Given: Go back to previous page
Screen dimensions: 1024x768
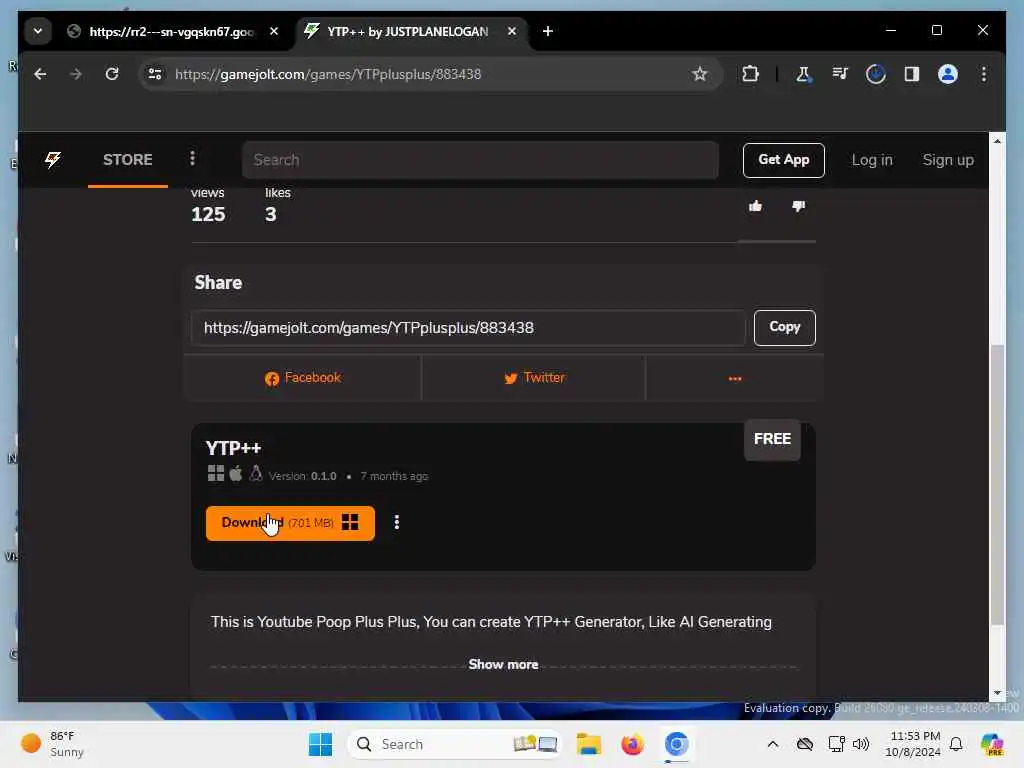Looking at the screenshot, I should point(40,74).
